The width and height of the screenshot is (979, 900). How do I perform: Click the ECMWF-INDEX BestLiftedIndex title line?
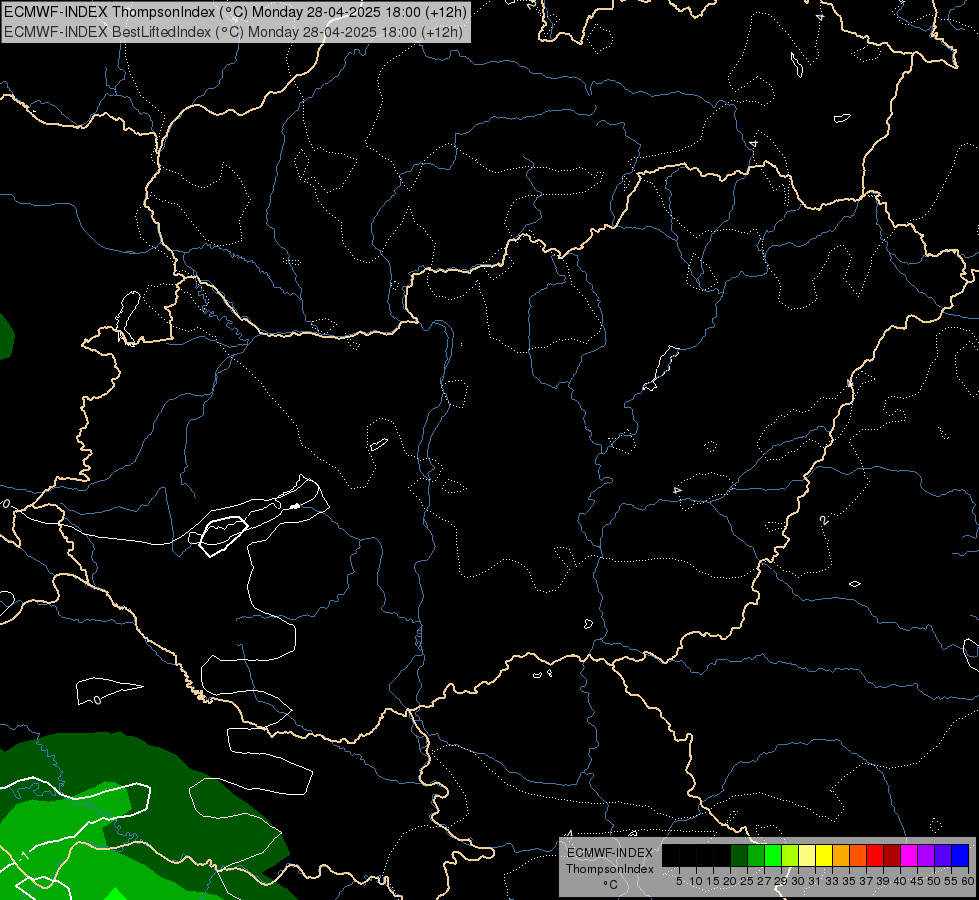pyautogui.click(x=234, y=32)
